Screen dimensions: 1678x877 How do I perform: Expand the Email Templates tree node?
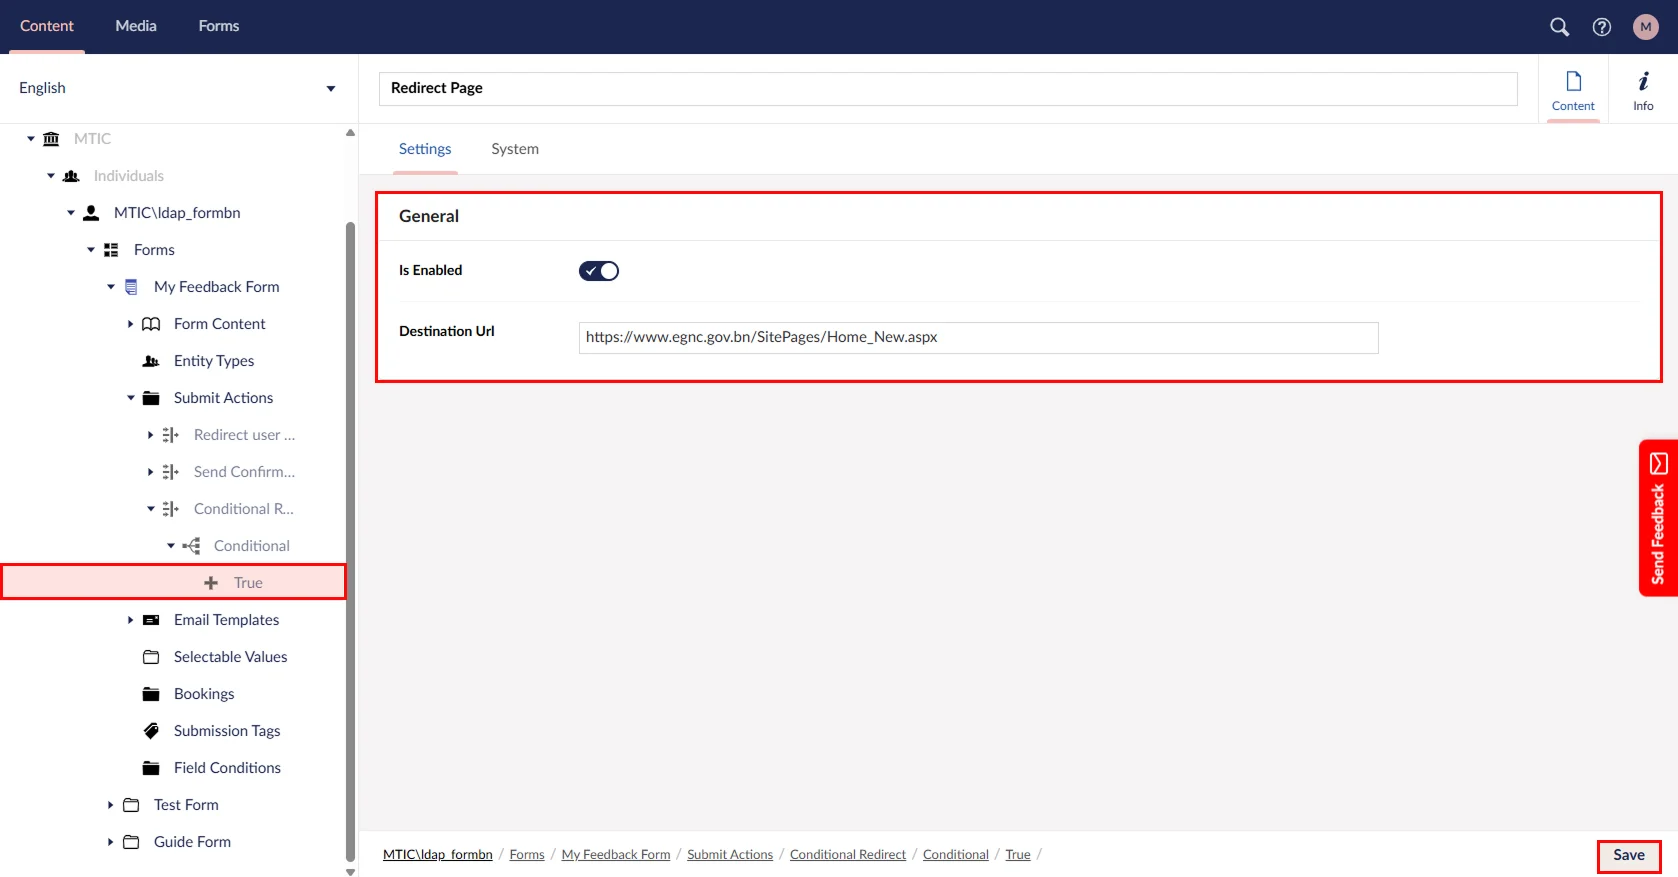[131, 620]
